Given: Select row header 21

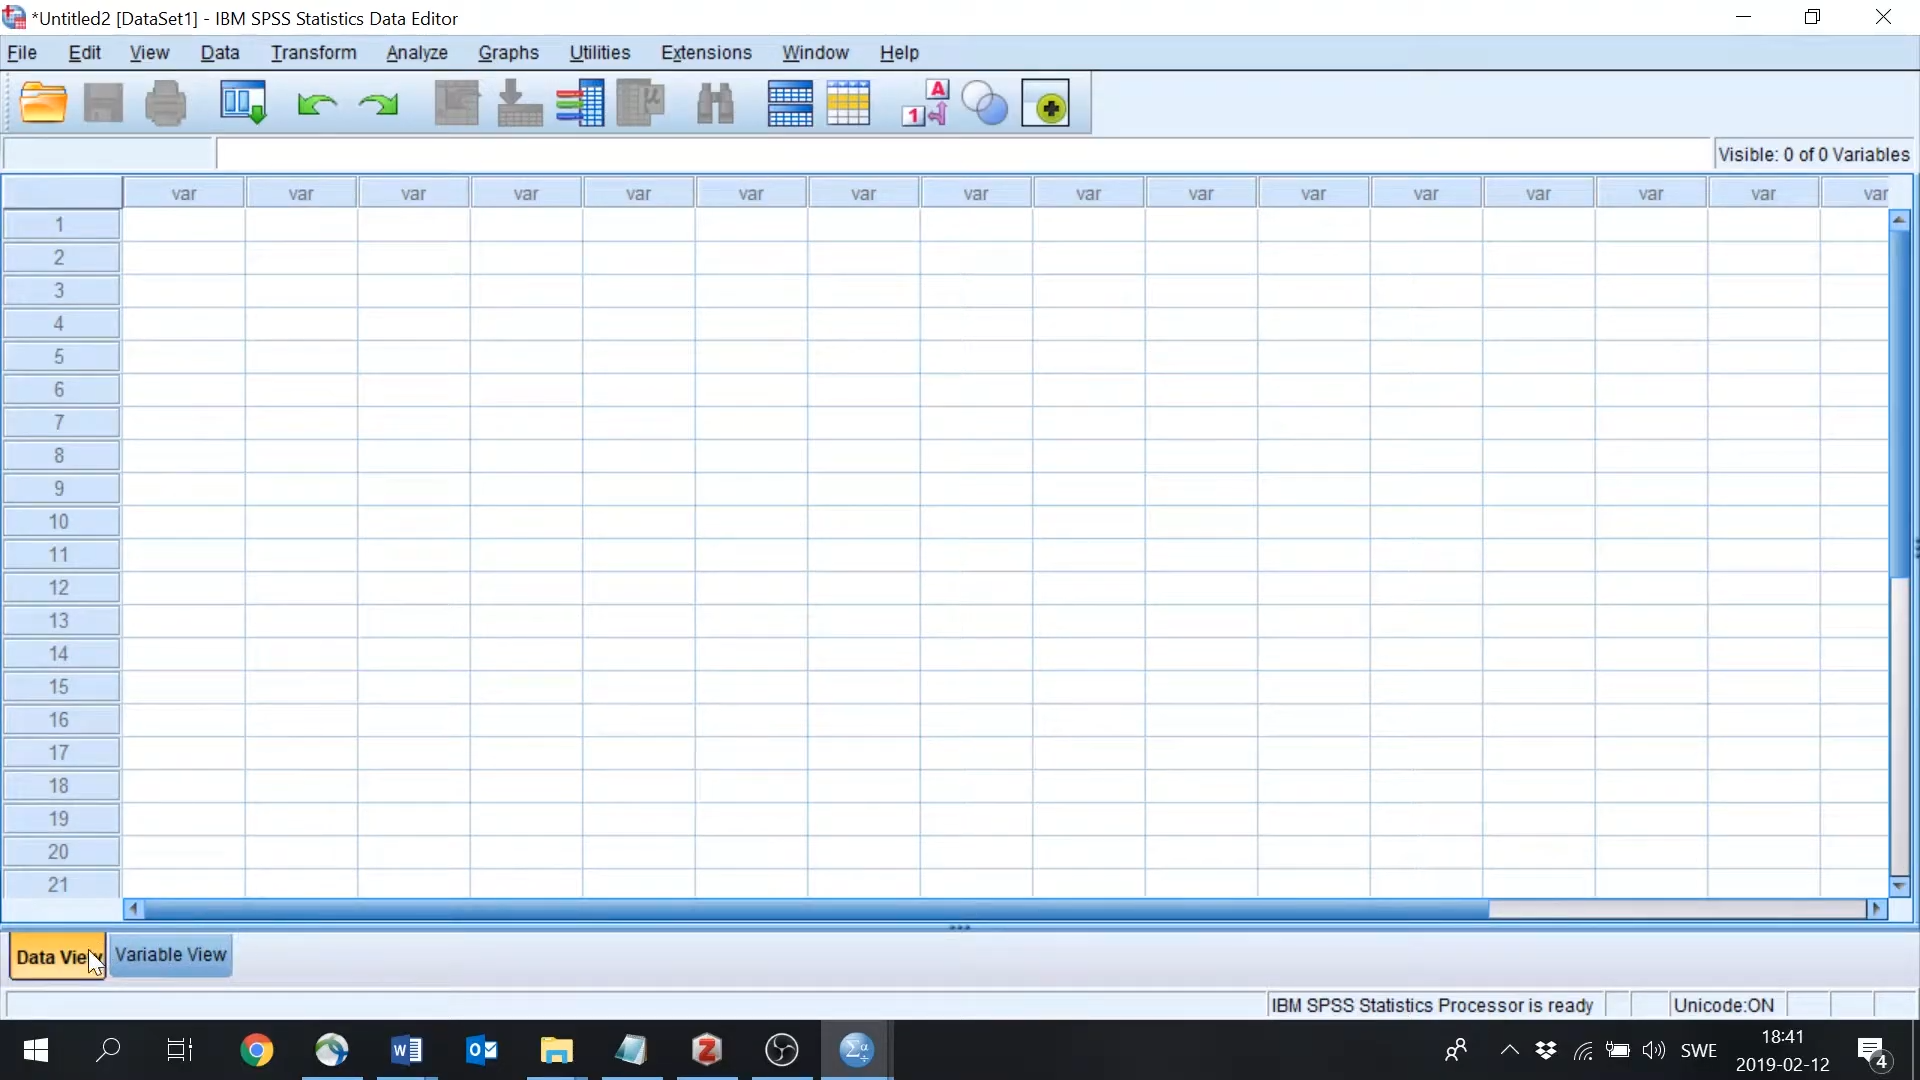Looking at the screenshot, I should coord(62,885).
